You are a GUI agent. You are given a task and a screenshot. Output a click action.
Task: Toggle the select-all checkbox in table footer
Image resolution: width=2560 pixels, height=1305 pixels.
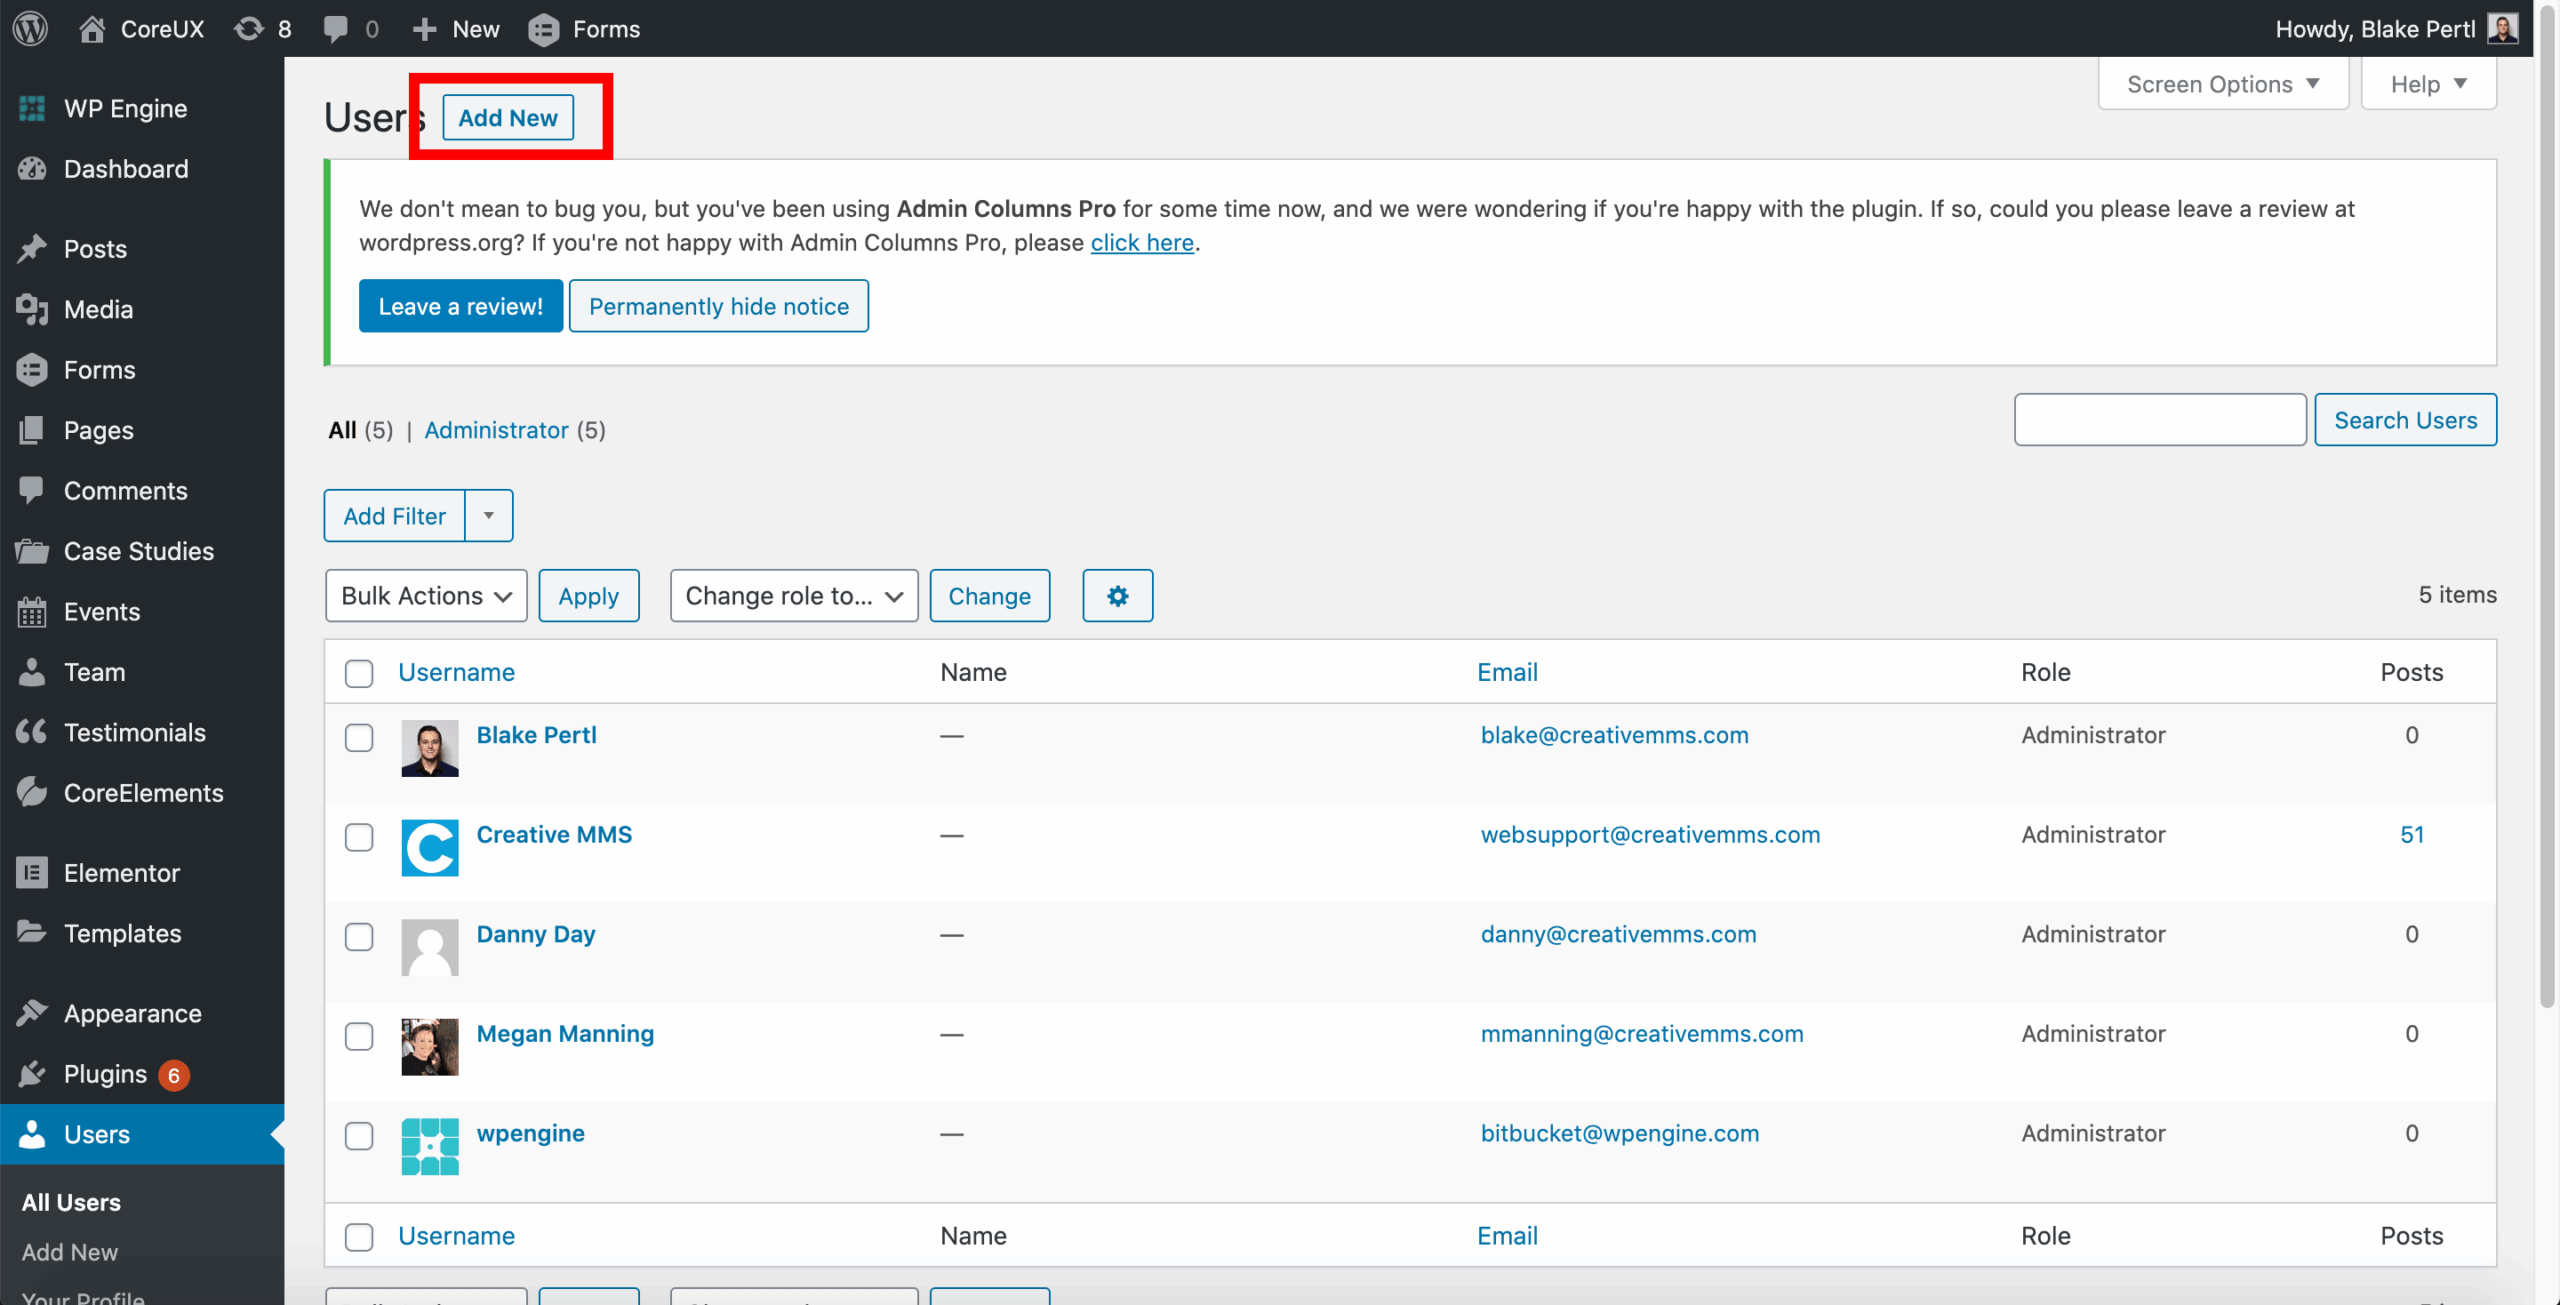[359, 1237]
